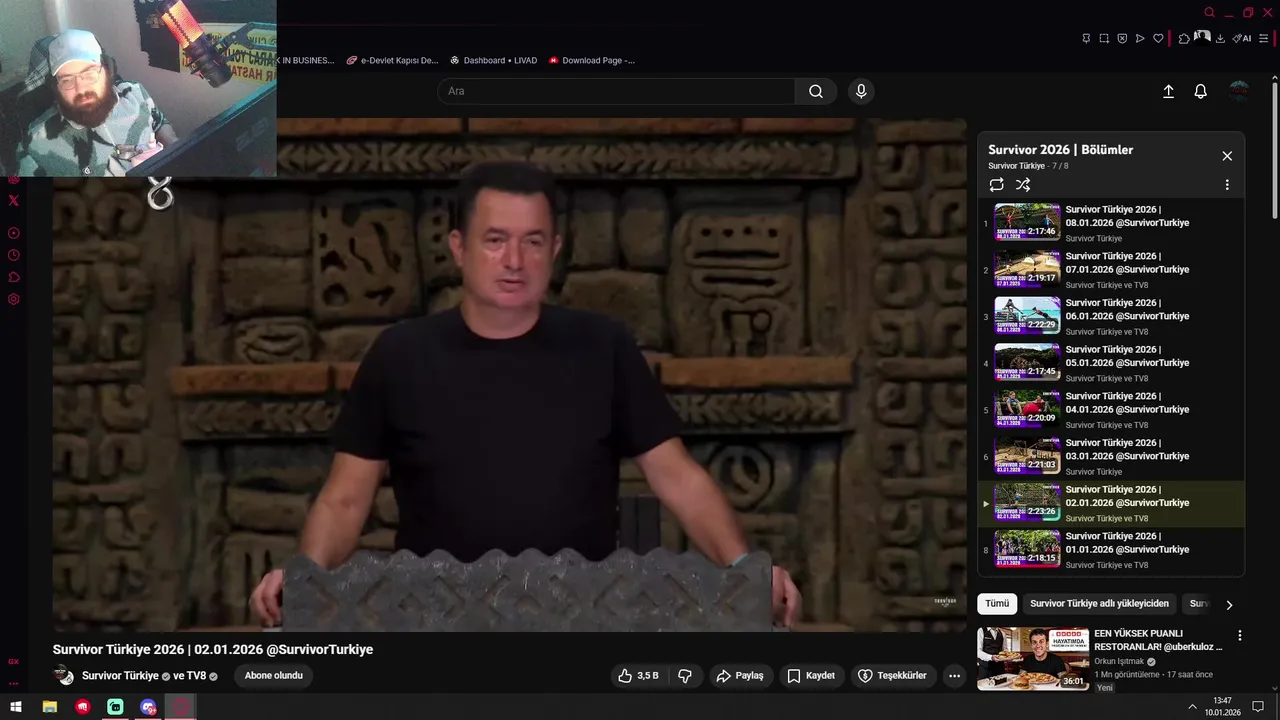Select Survivor Türkiye adlı yükleyiciden chip
1280x720 pixels.
point(1099,604)
